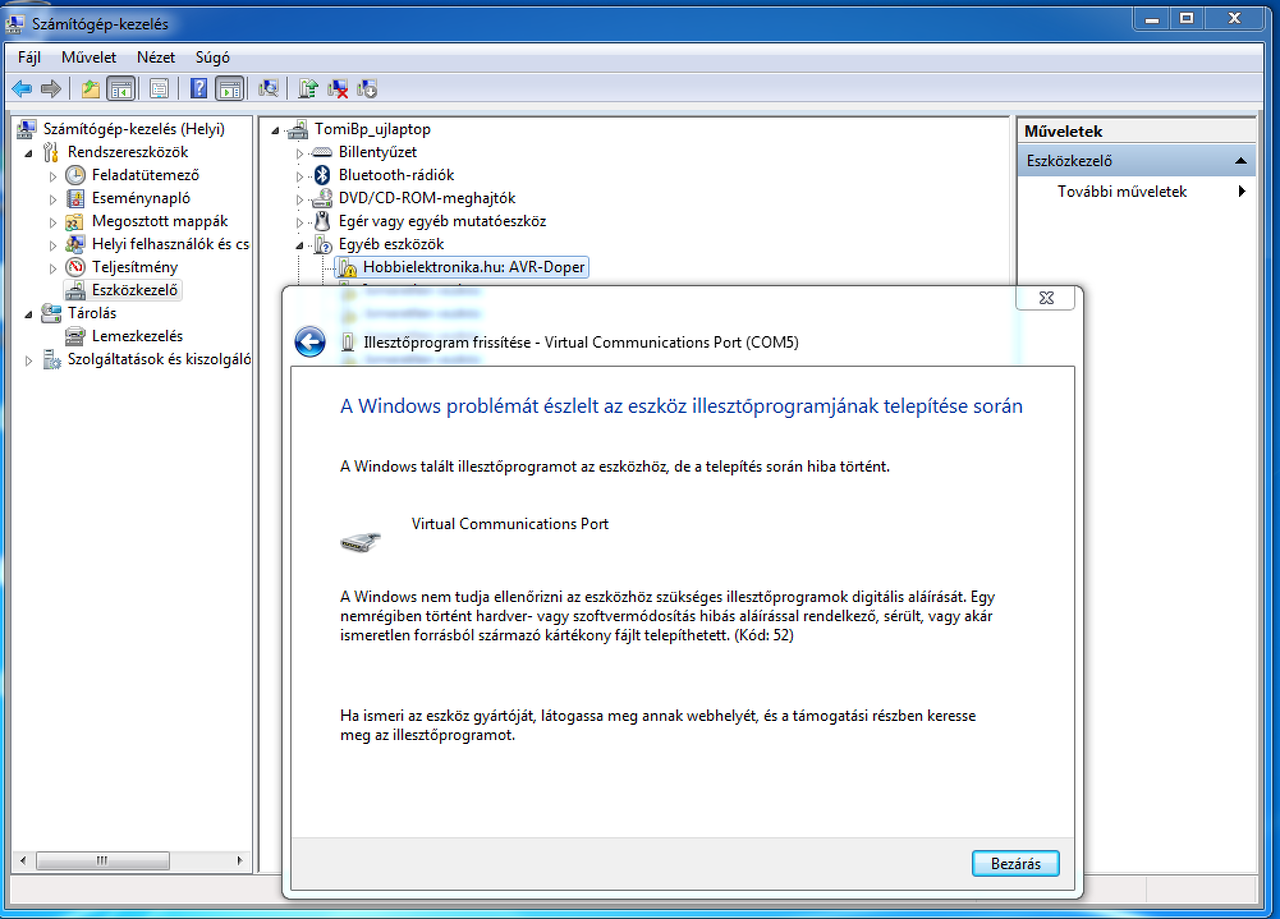Open the További műveletek submenu arrow
Screen dimensions: 1280x919
pyautogui.click(x=1242, y=191)
